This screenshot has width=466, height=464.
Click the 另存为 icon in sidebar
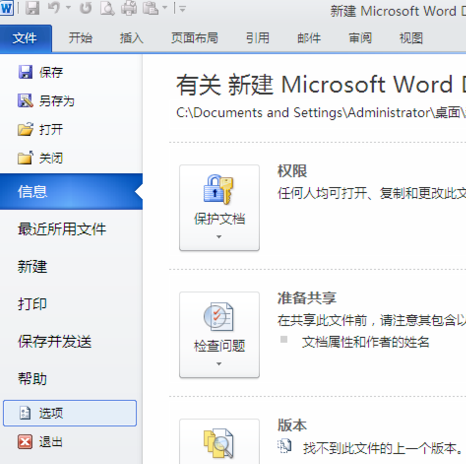25,101
